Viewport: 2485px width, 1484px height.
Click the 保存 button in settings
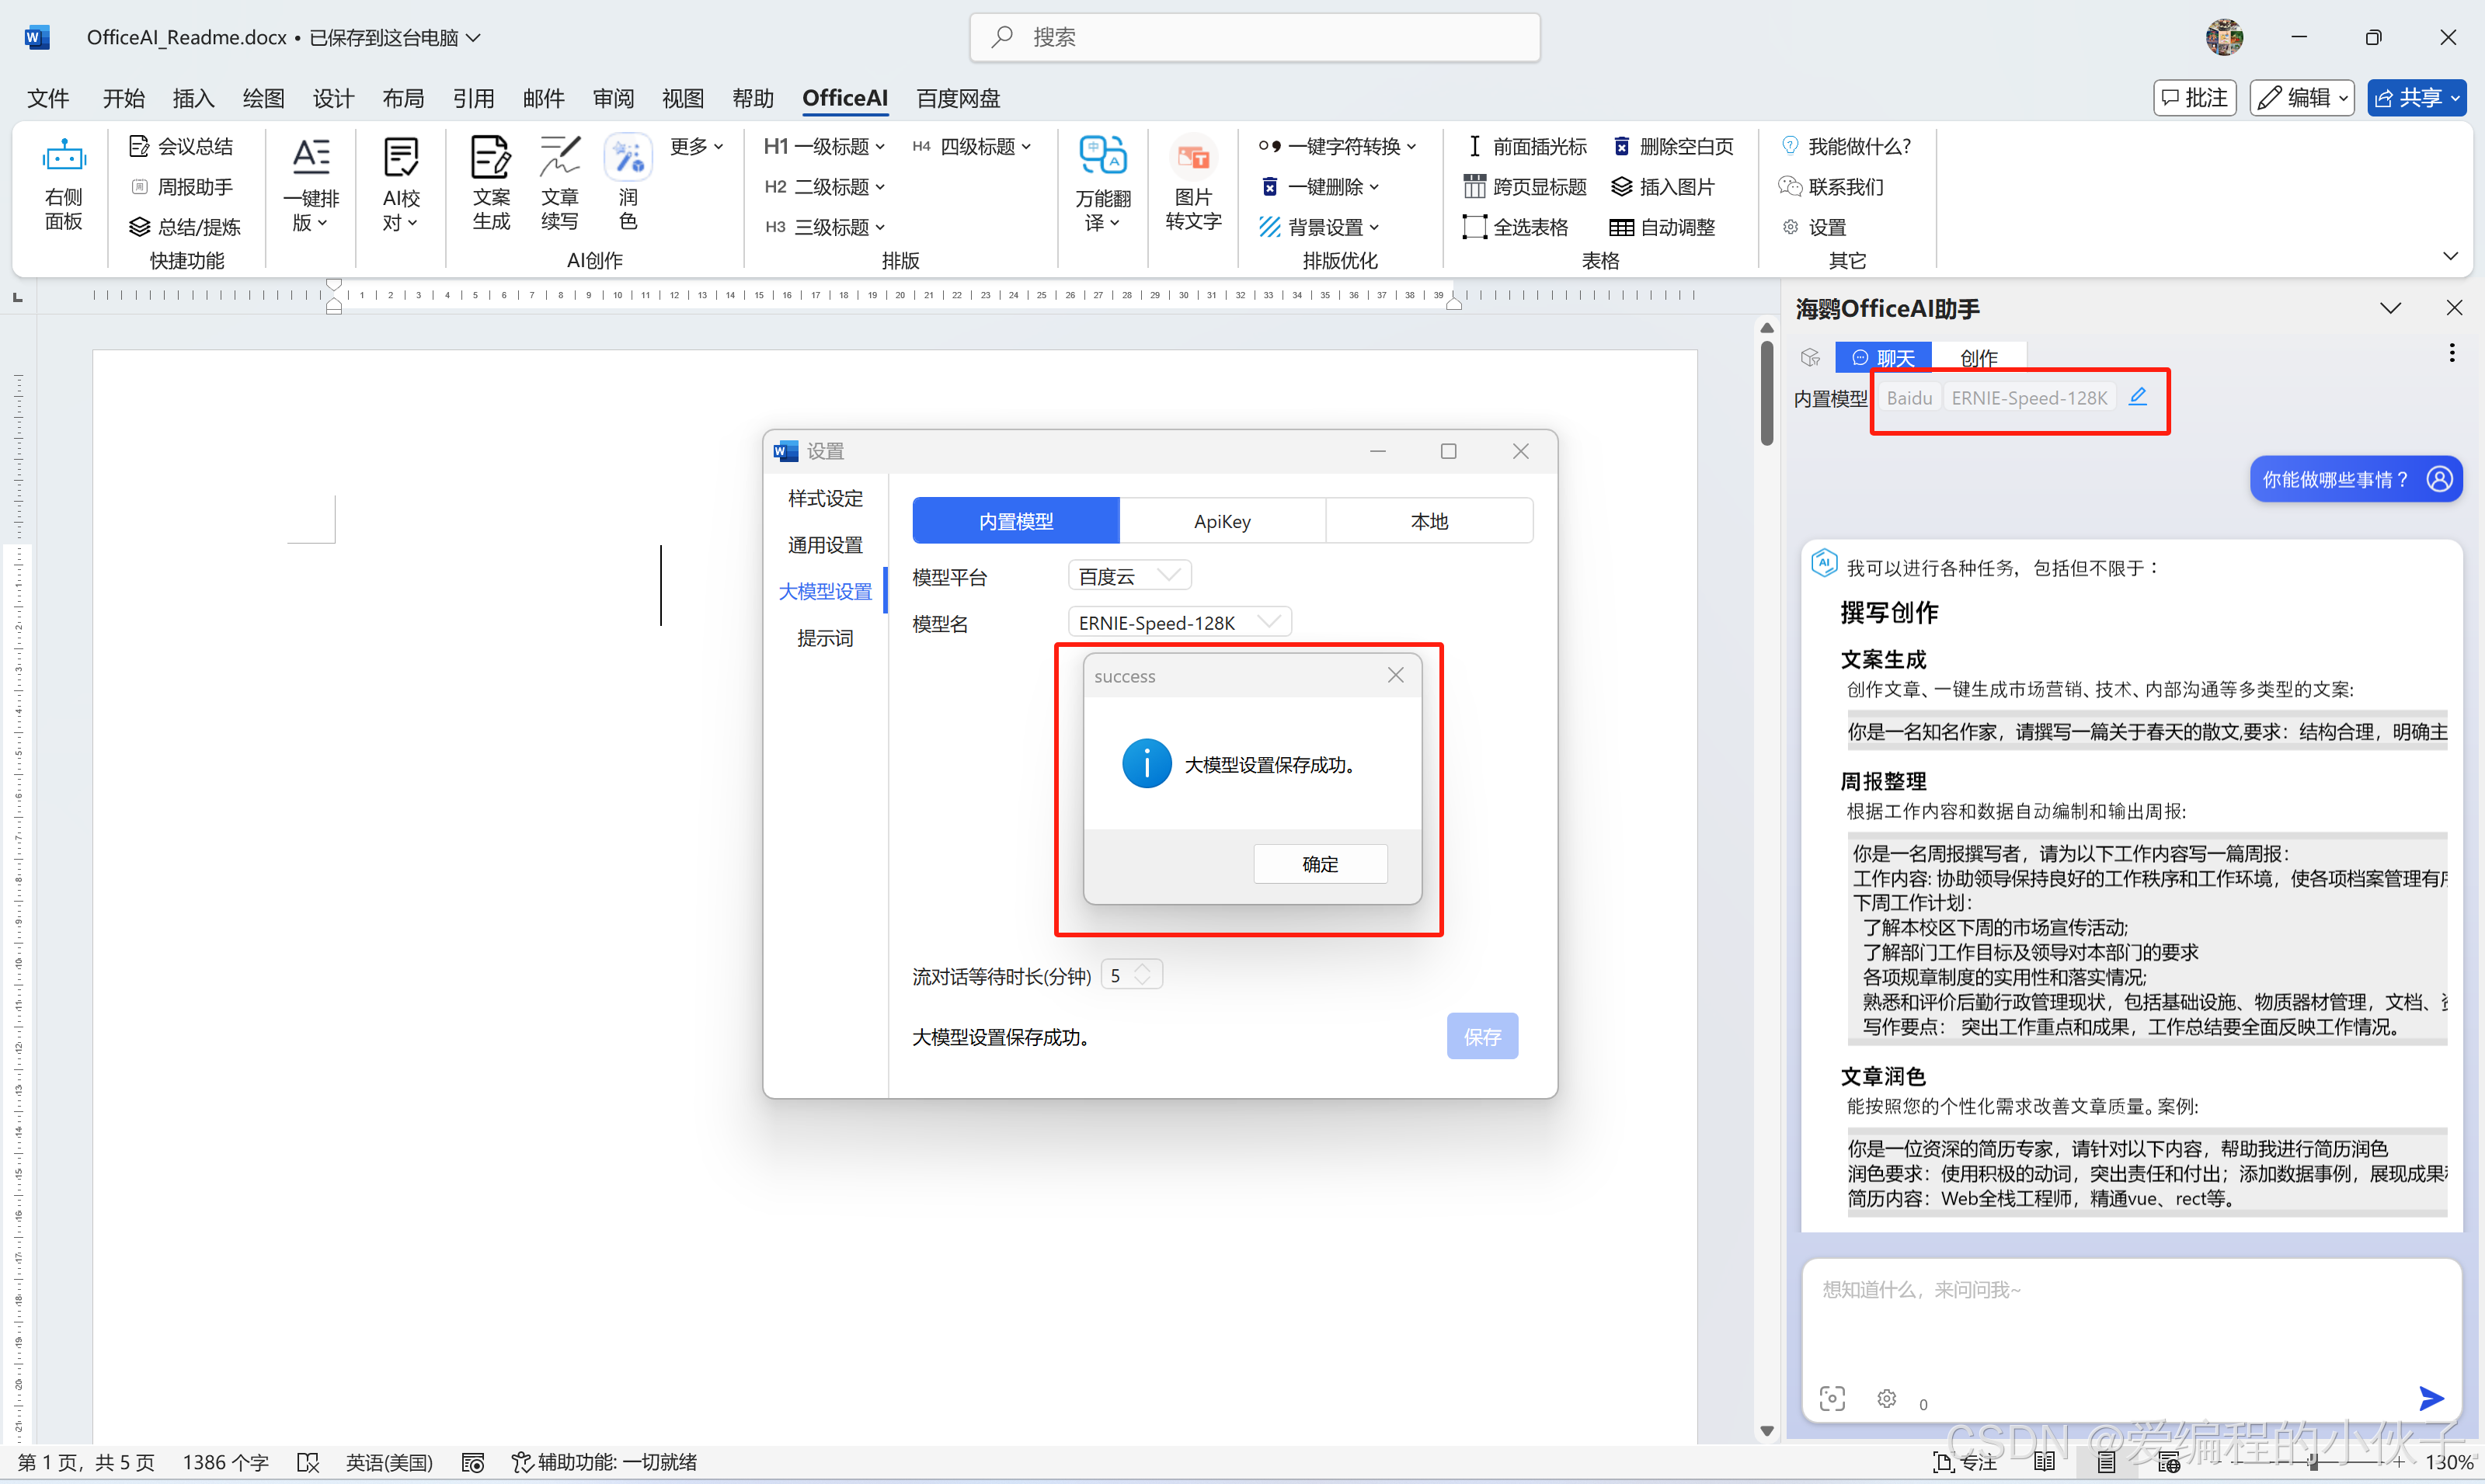(x=1481, y=1037)
